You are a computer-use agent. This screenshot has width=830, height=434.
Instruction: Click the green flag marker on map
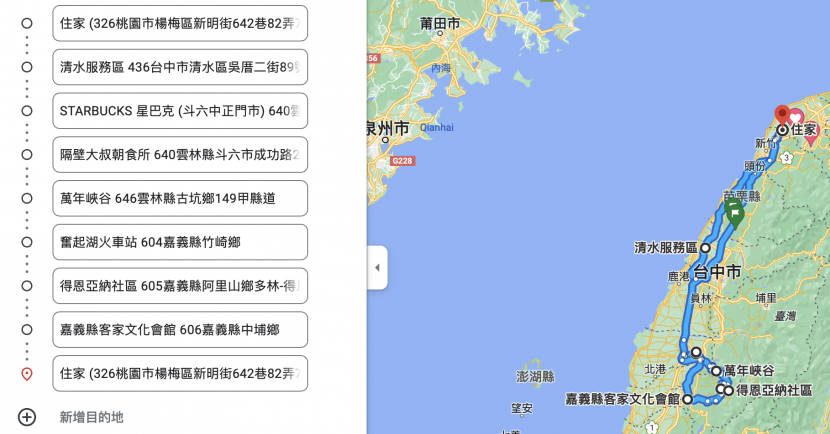pyautogui.click(x=733, y=210)
